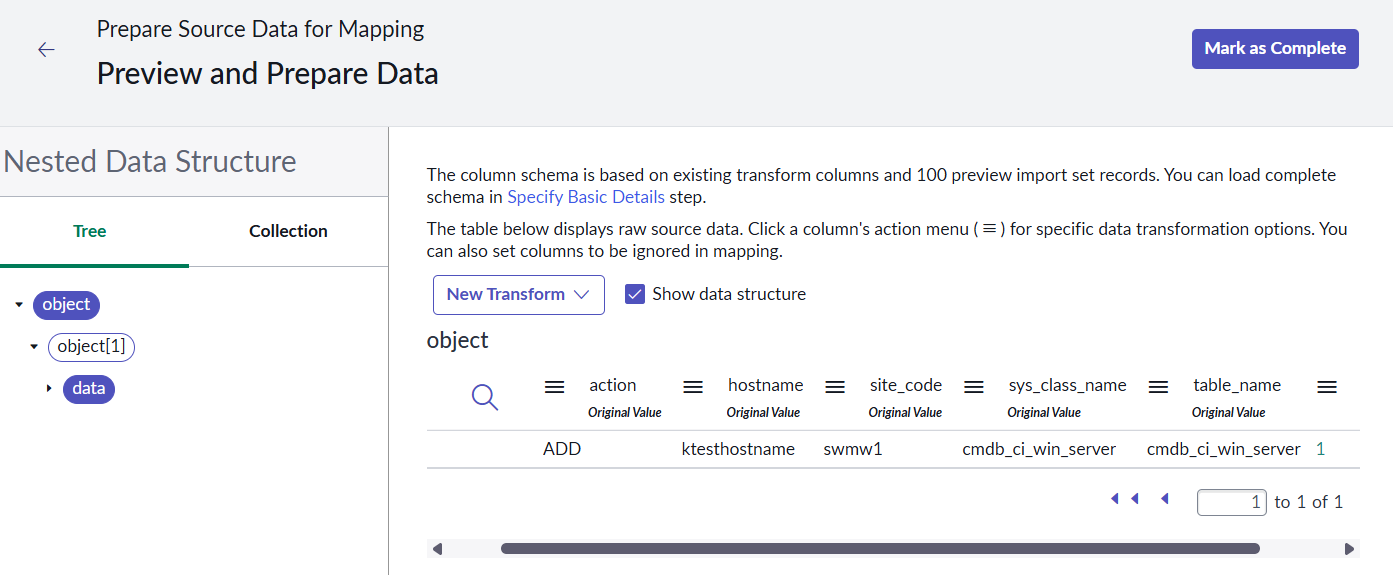
Task: Click the back arrow icon
Action: tap(46, 49)
